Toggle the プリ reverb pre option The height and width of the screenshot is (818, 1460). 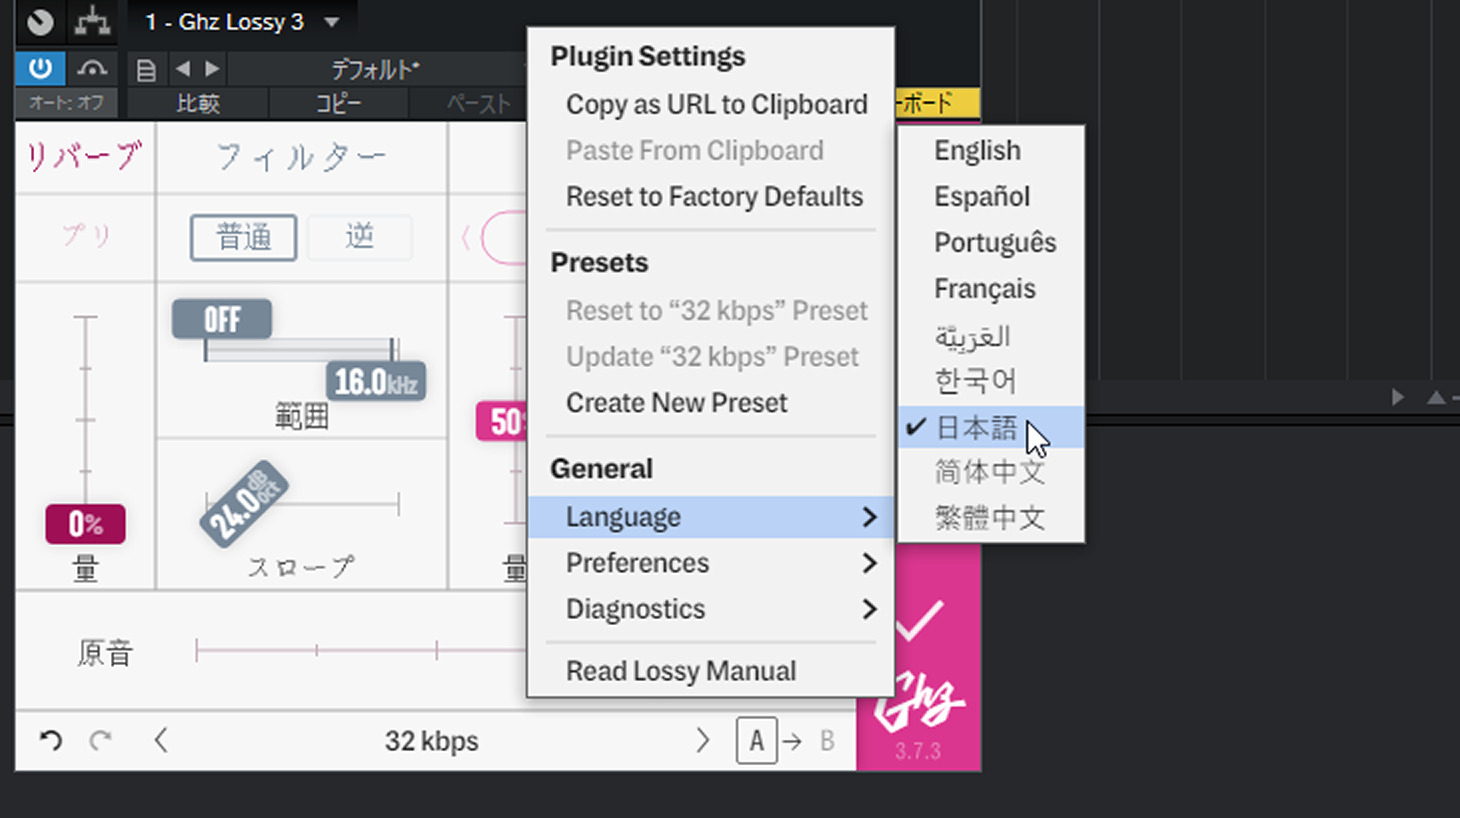(x=86, y=236)
